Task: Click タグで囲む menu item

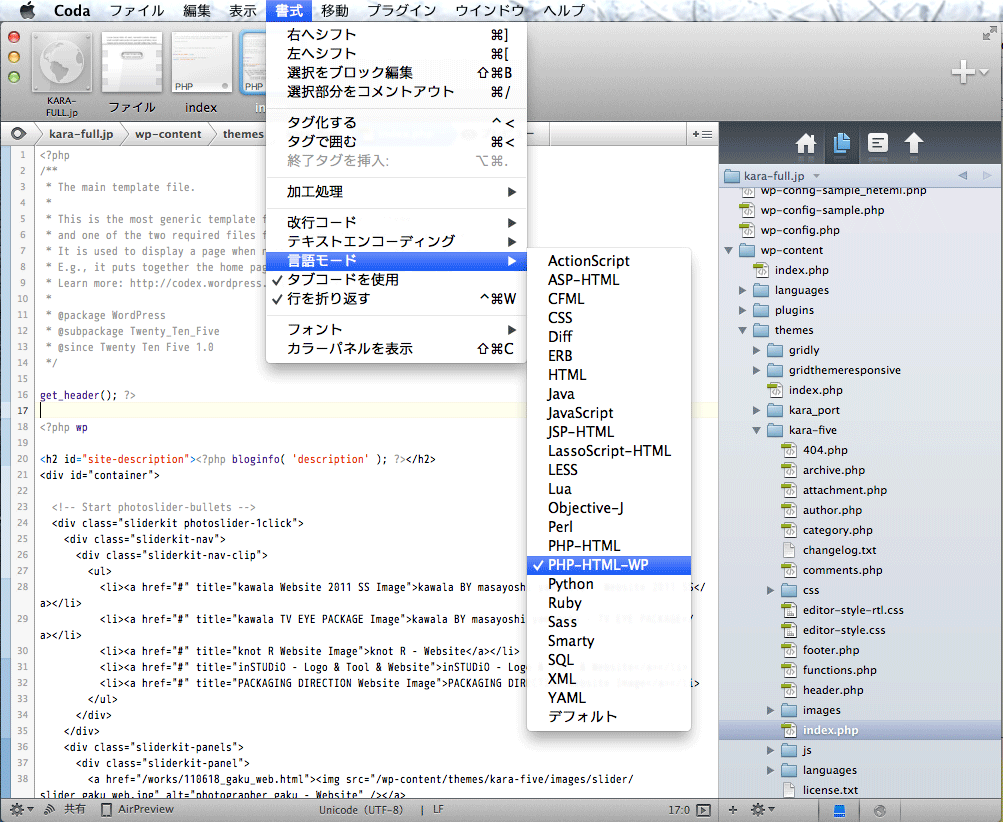Action: [396, 141]
